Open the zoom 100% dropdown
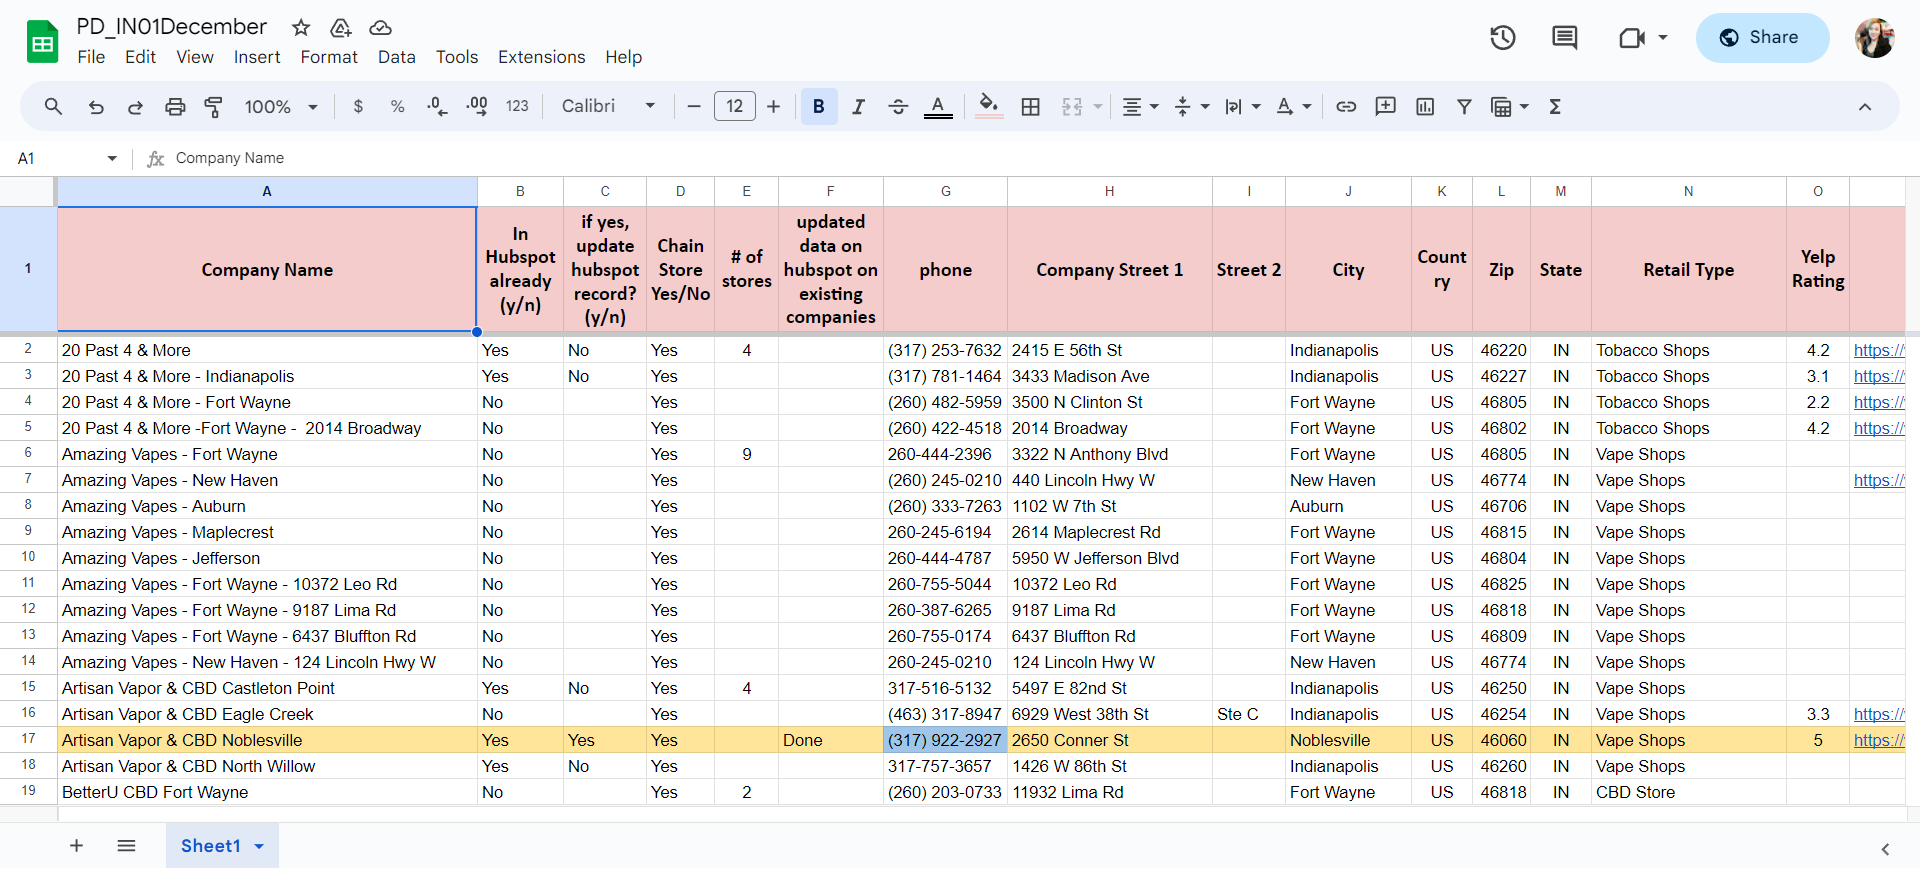Viewport: 1920px width, 869px height. (281, 106)
